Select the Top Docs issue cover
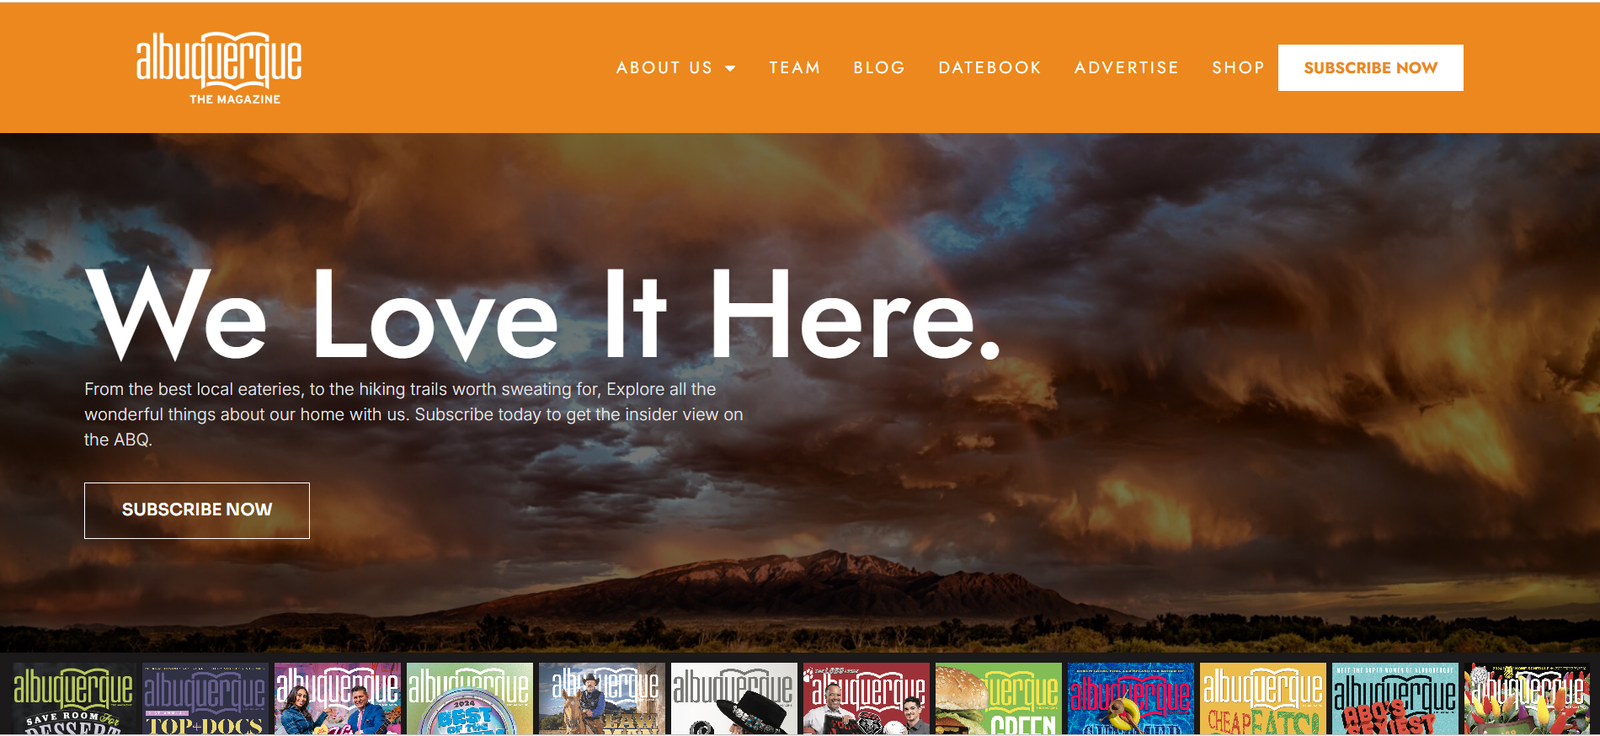 point(205,698)
